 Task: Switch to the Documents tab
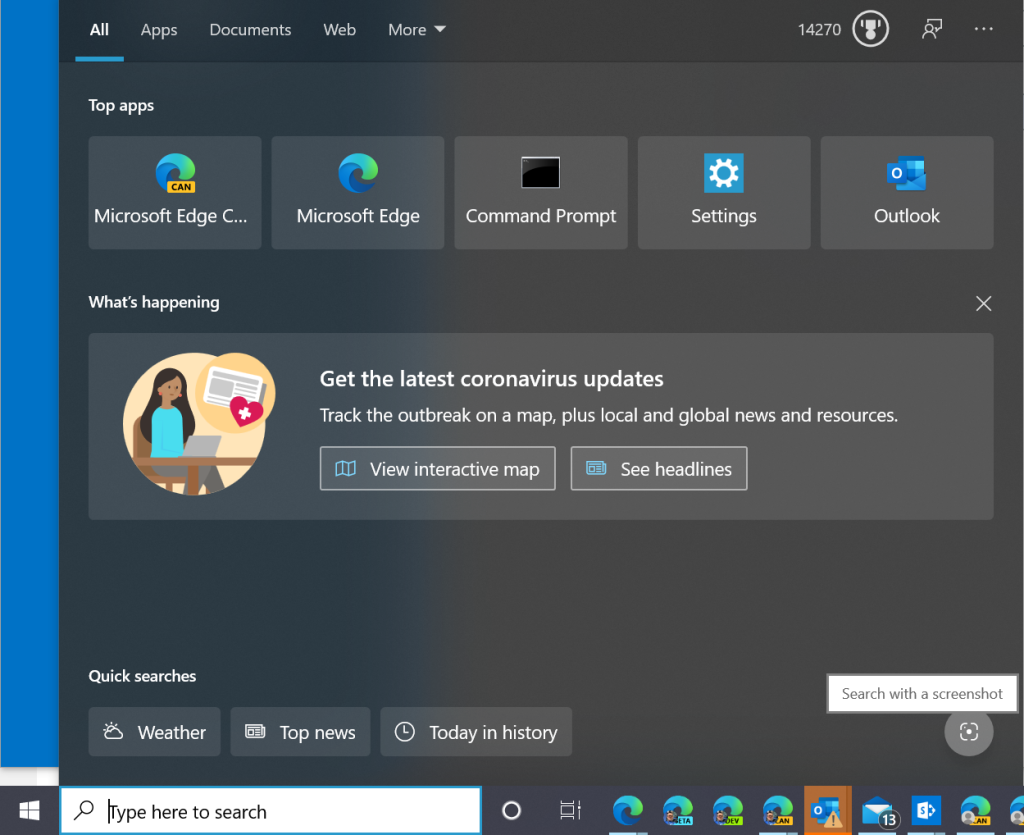[250, 30]
